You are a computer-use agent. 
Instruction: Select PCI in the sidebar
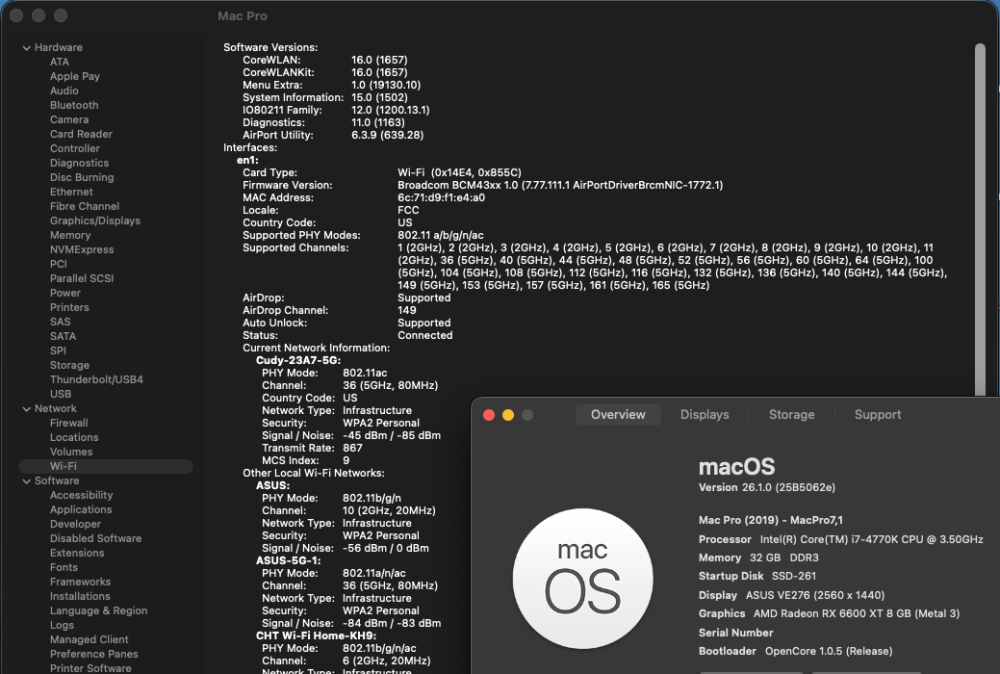(58, 264)
